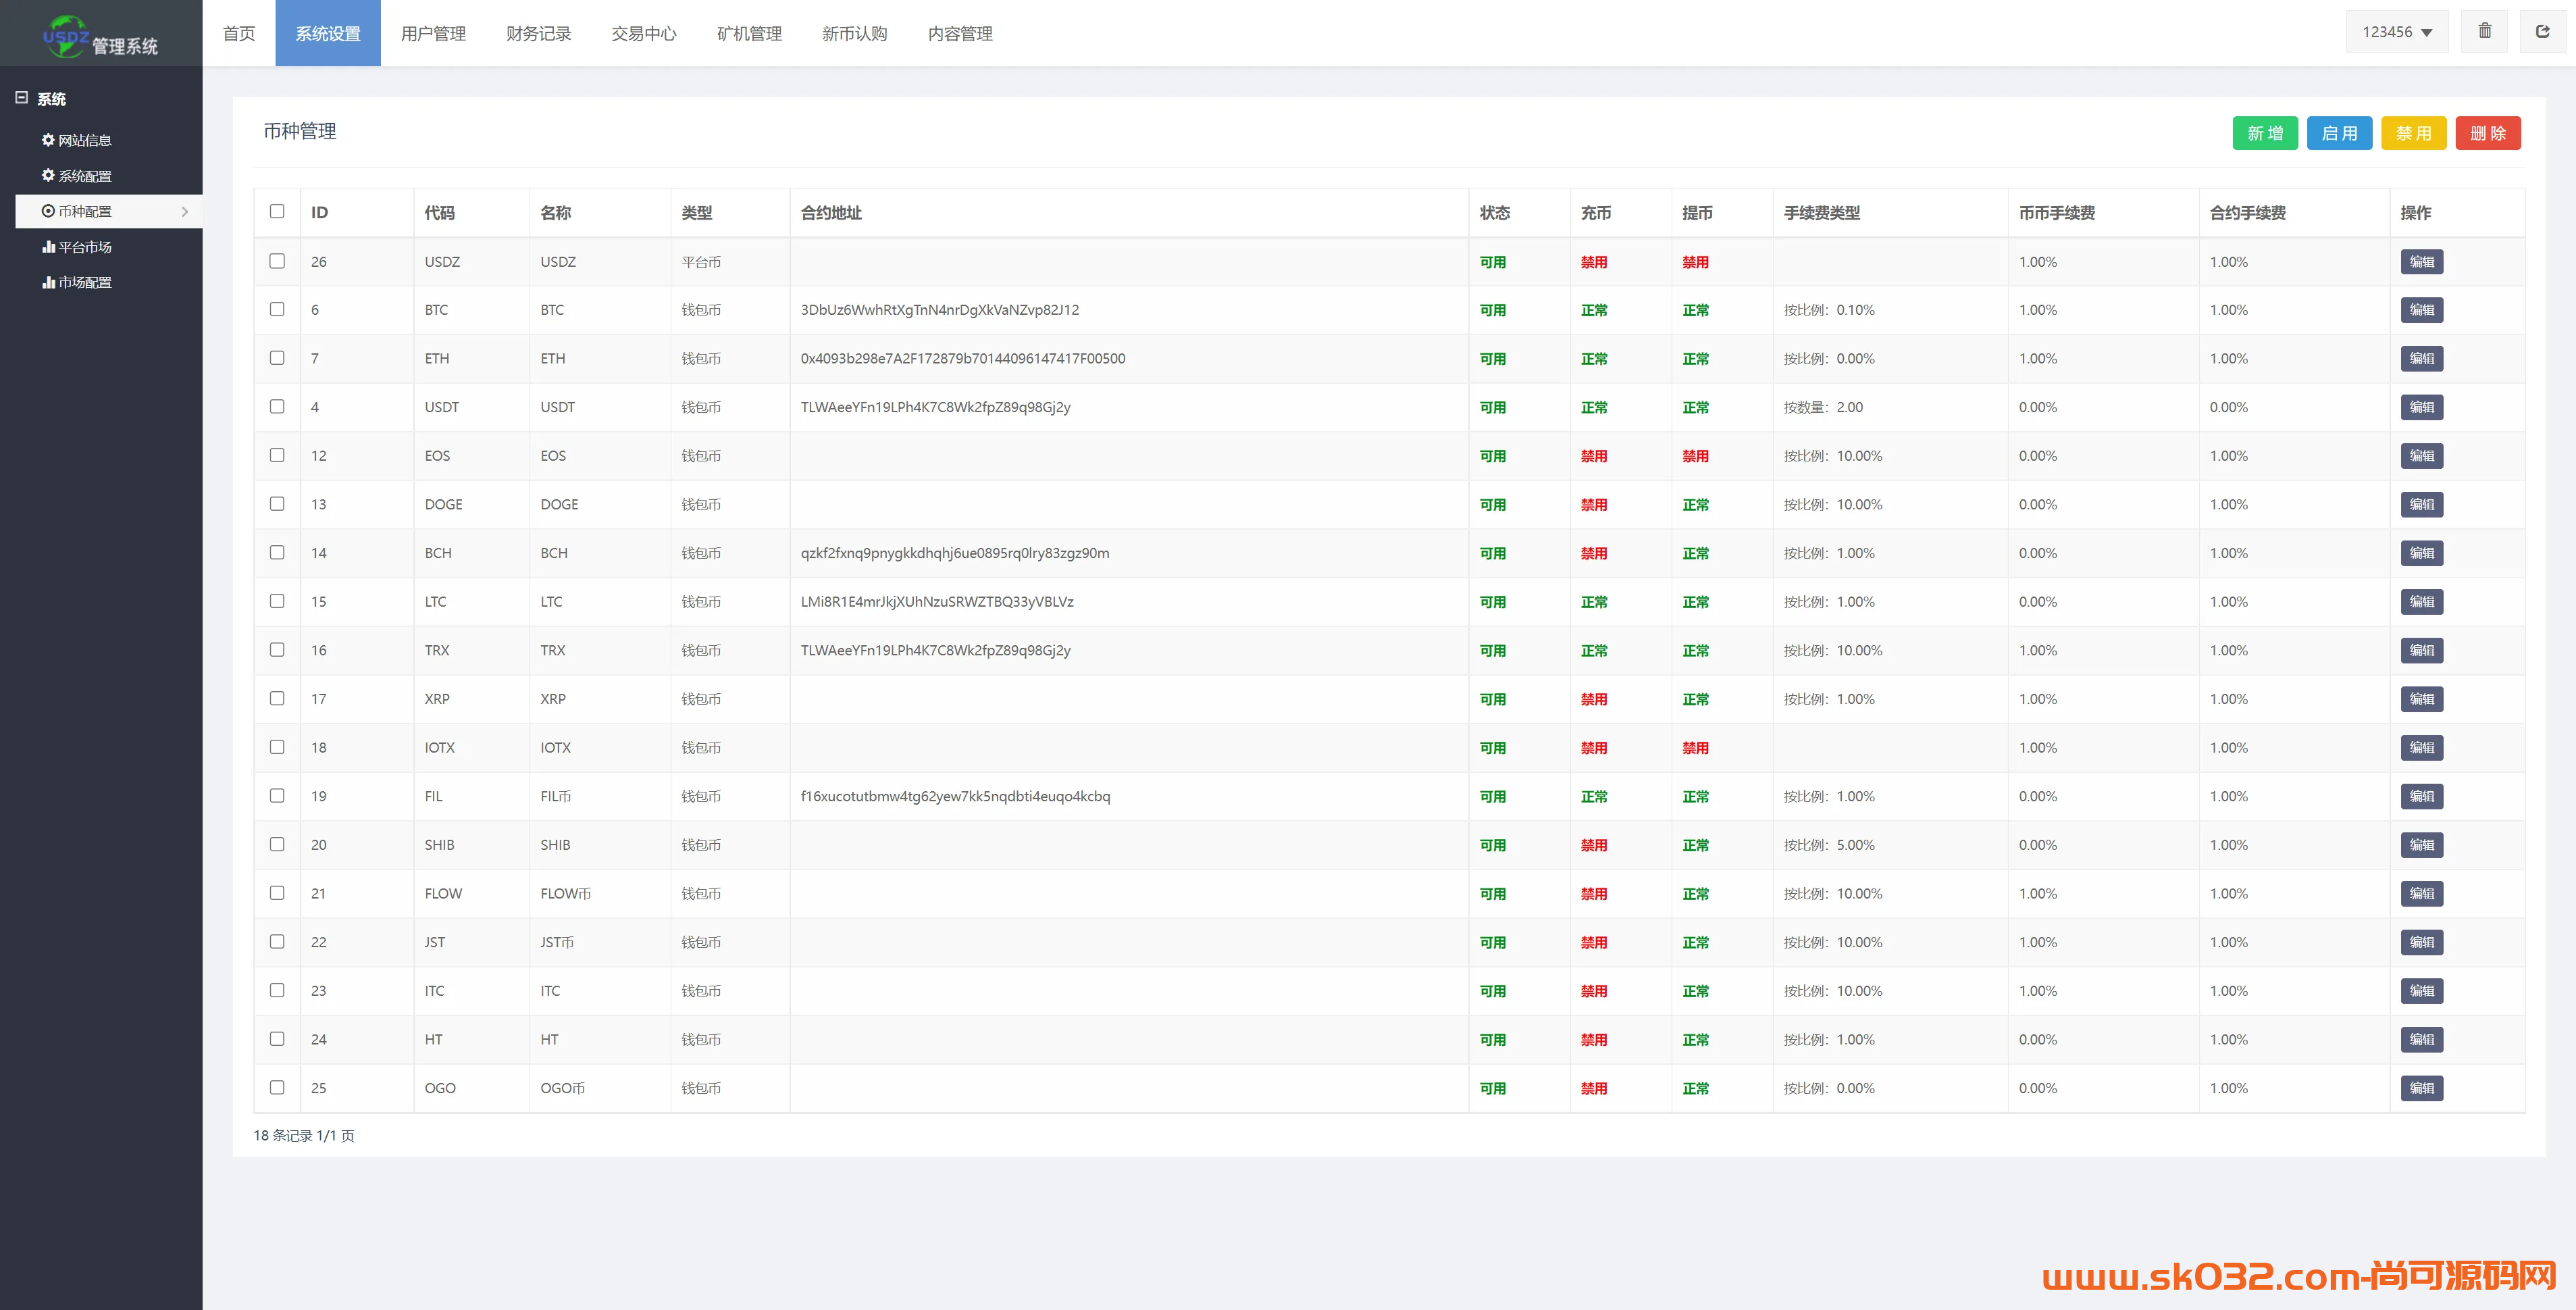This screenshot has width=2576, height=1310.
Task: Click the logout icon in top bar
Action: (2542, 32)
